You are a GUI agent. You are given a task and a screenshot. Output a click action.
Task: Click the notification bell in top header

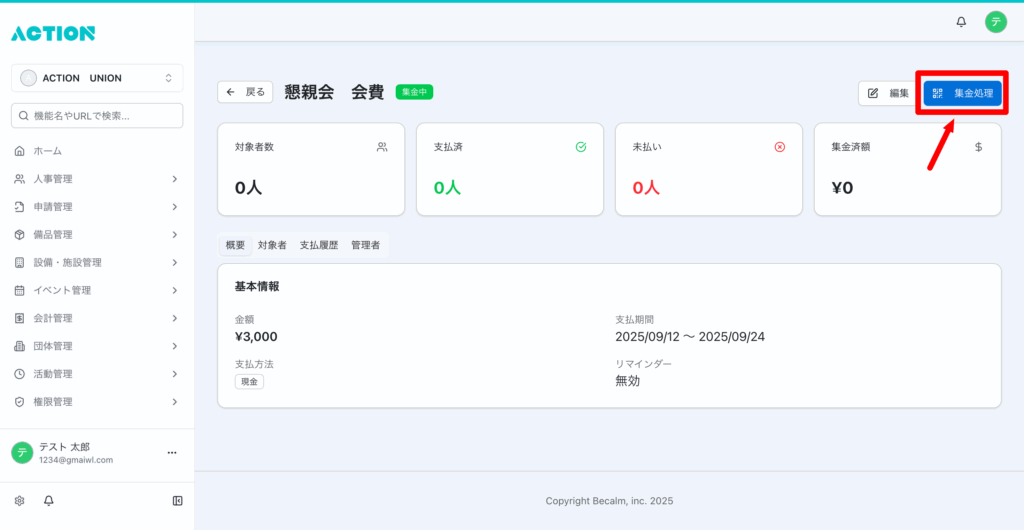(961, 21)
